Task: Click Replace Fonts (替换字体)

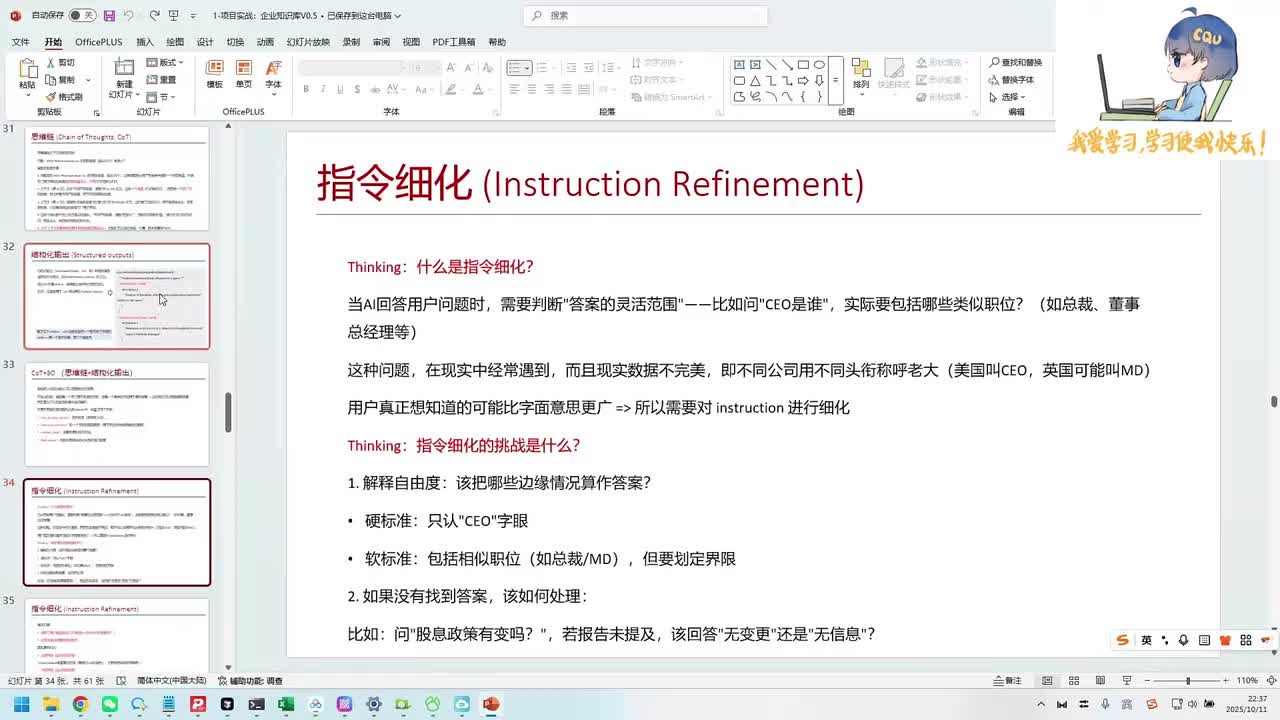Action: (x=1011, y=80)
